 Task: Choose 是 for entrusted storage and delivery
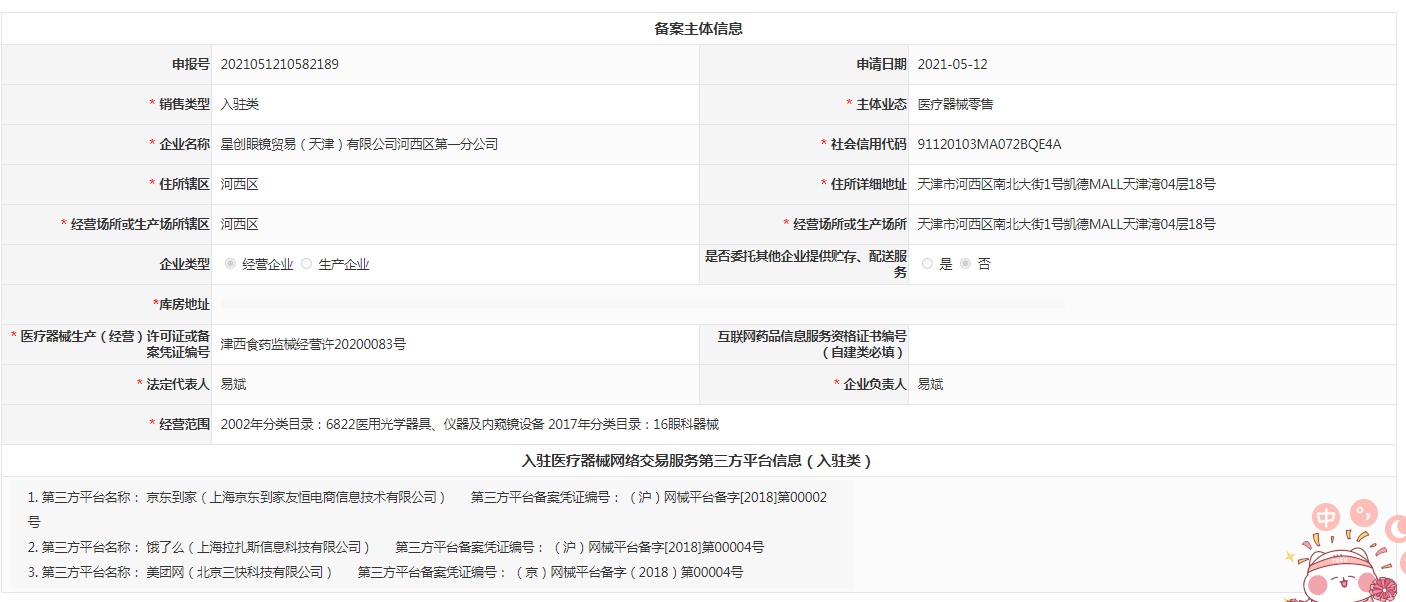pos(927,264)
